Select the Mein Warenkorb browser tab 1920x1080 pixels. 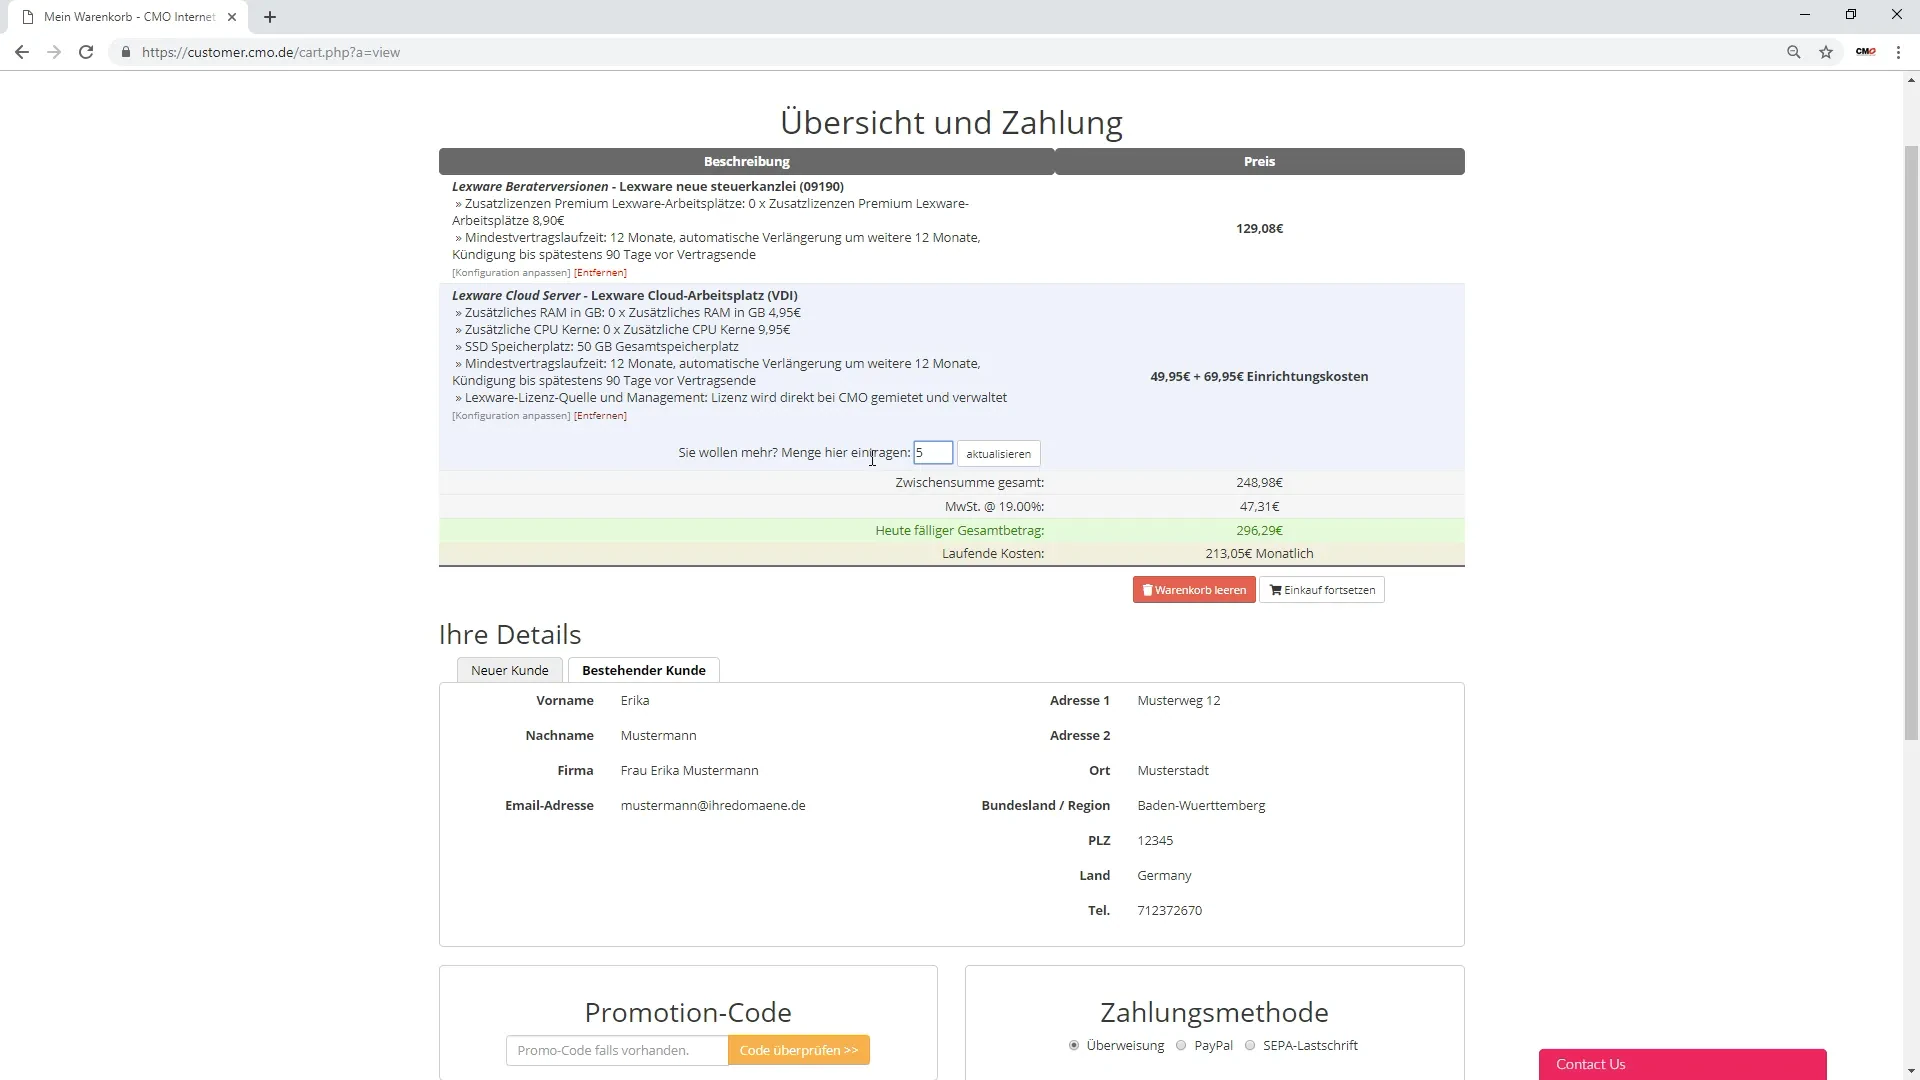click(129, 17)
